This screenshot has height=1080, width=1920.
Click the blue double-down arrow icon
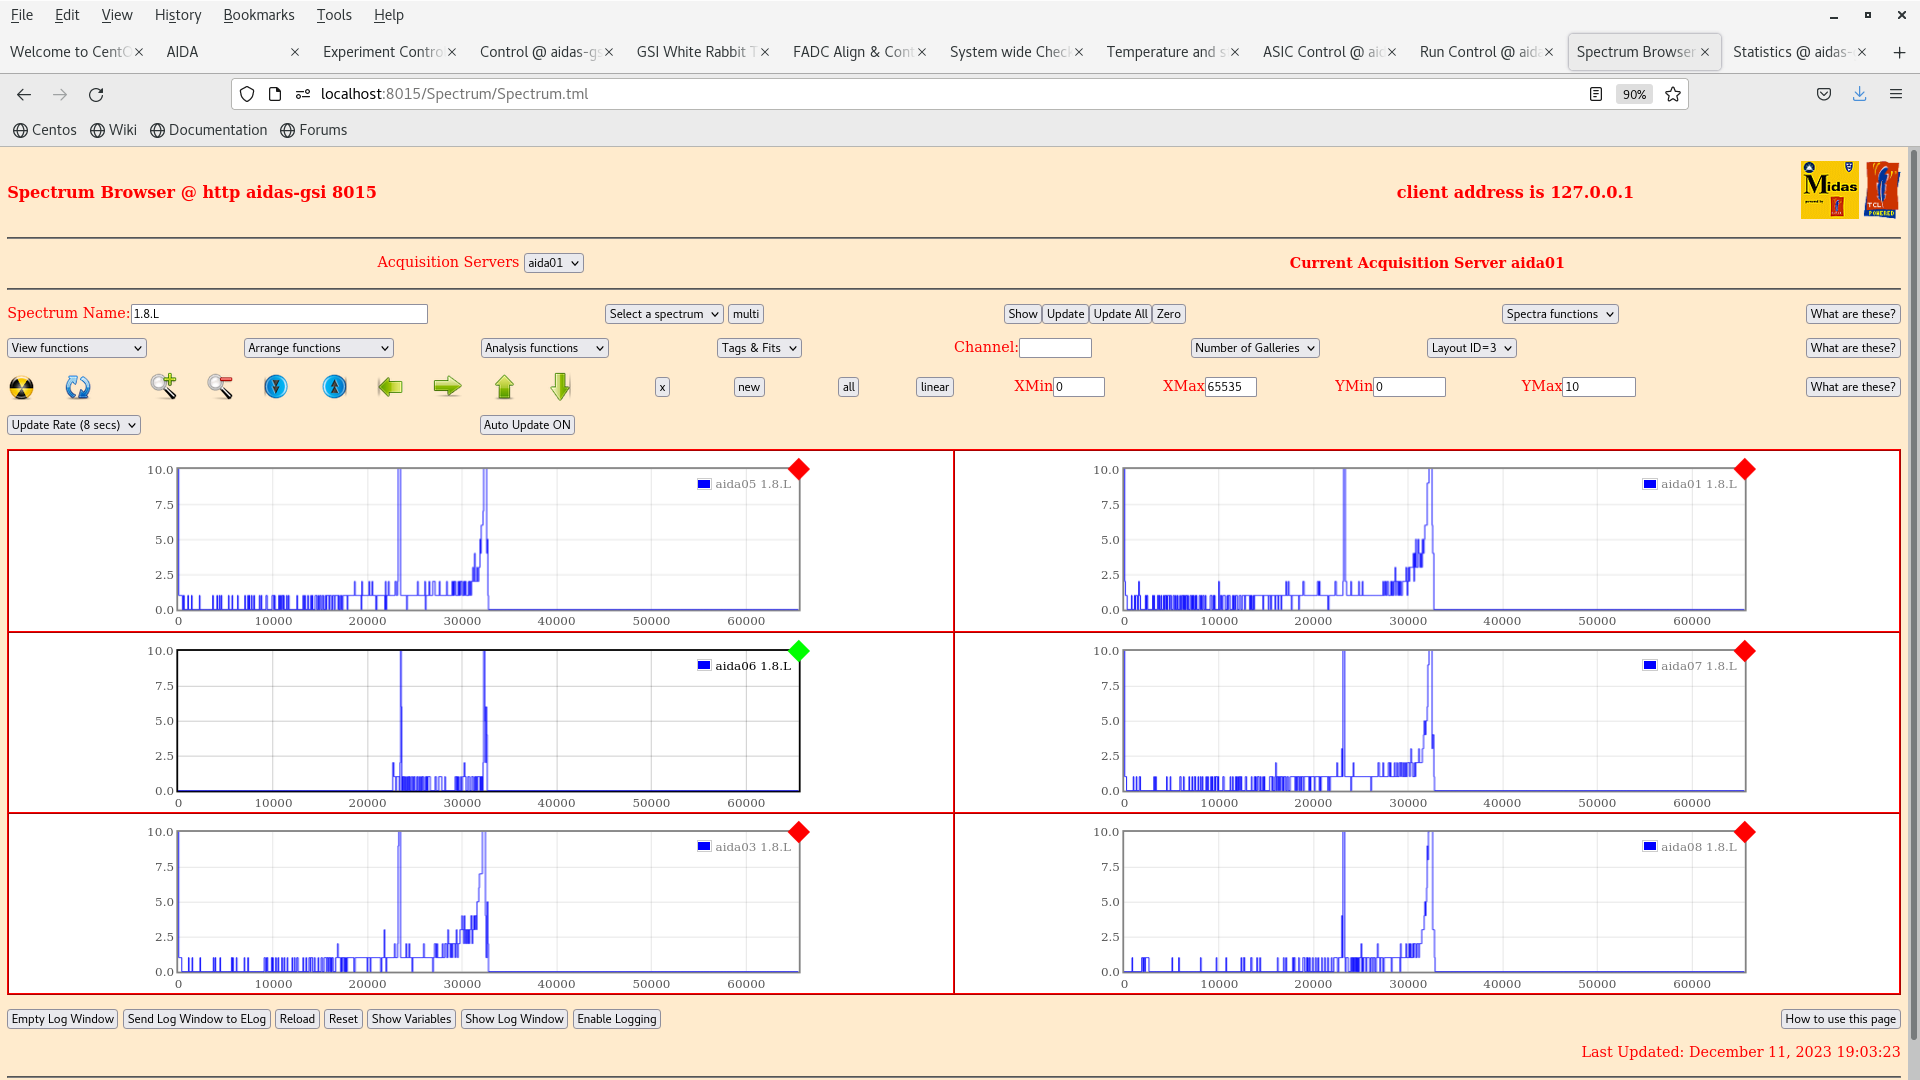(x=276, y=386)
